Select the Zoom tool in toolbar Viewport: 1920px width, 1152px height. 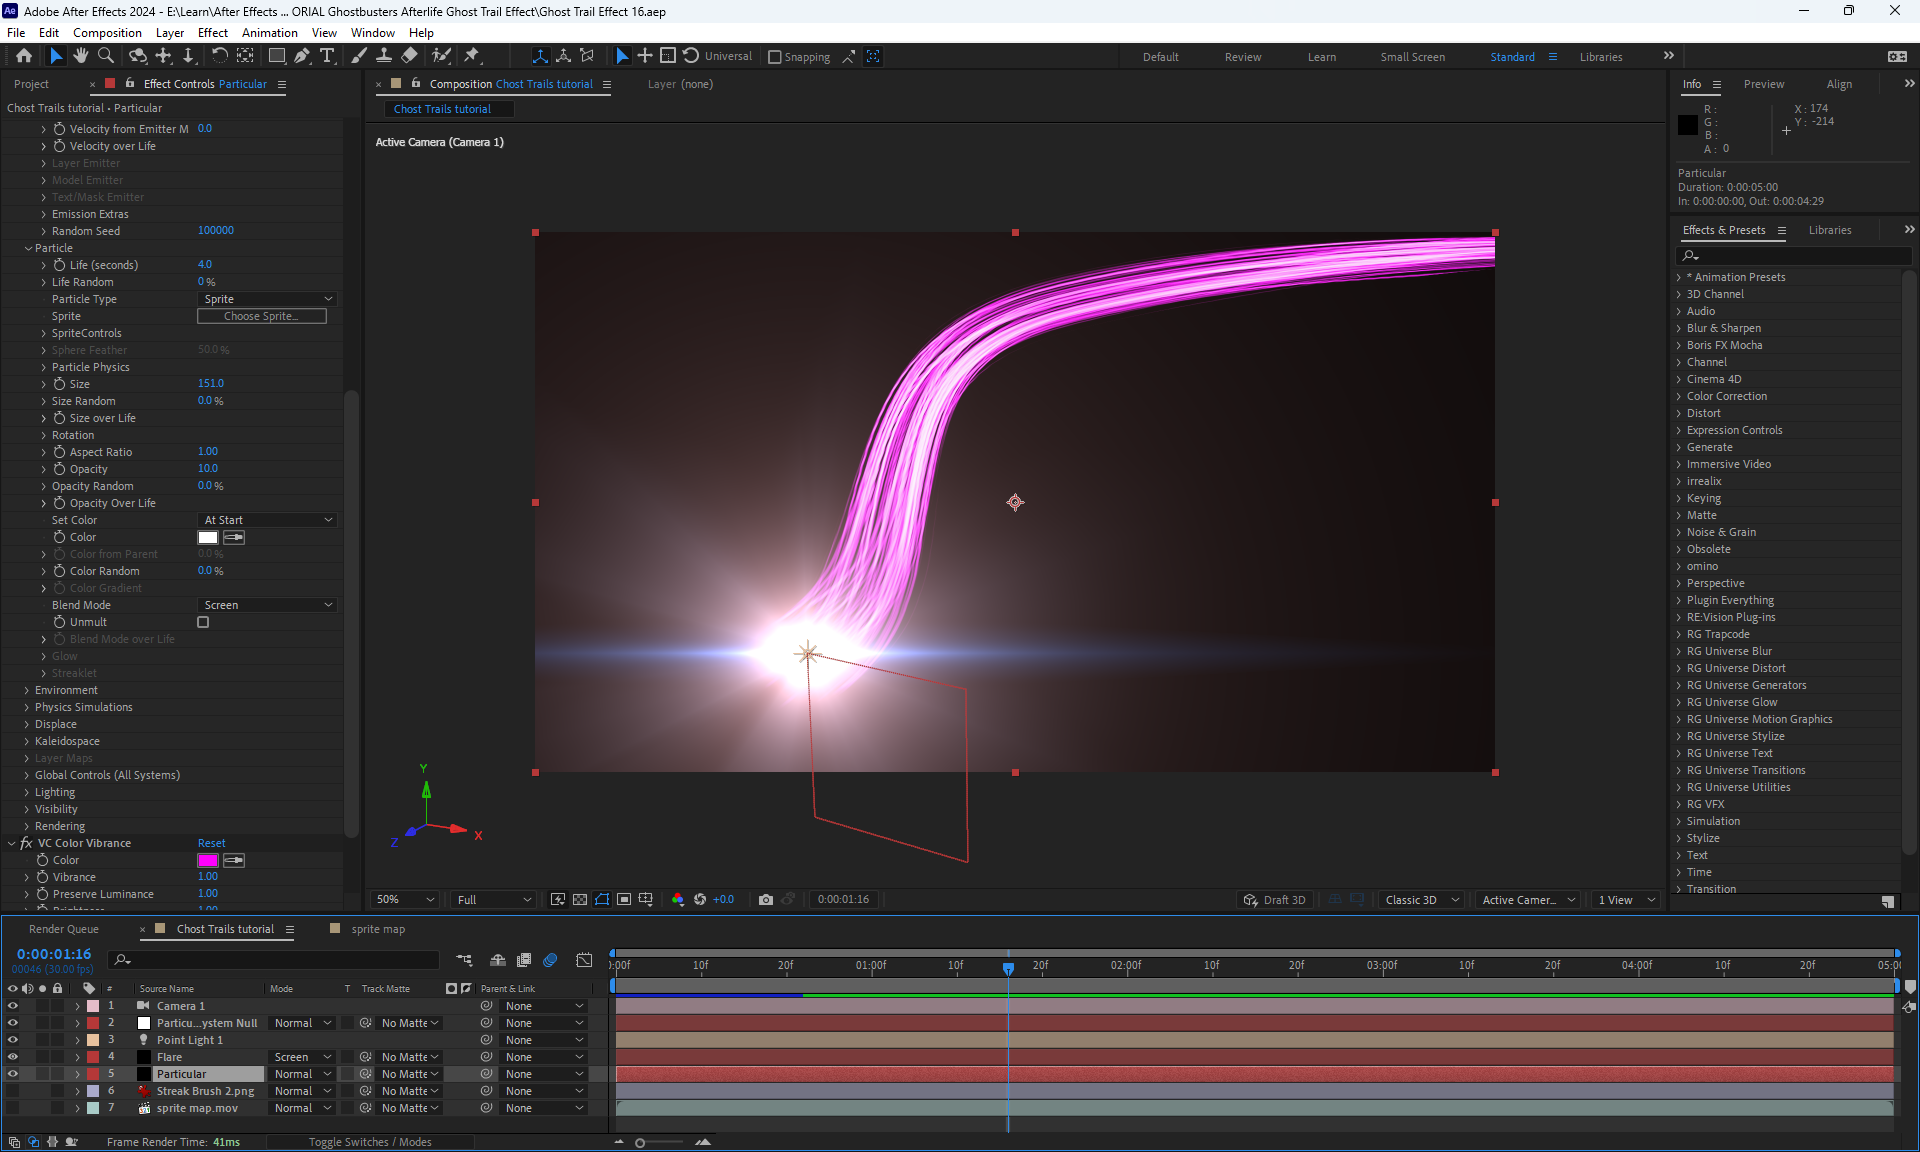tap(106, 56)
